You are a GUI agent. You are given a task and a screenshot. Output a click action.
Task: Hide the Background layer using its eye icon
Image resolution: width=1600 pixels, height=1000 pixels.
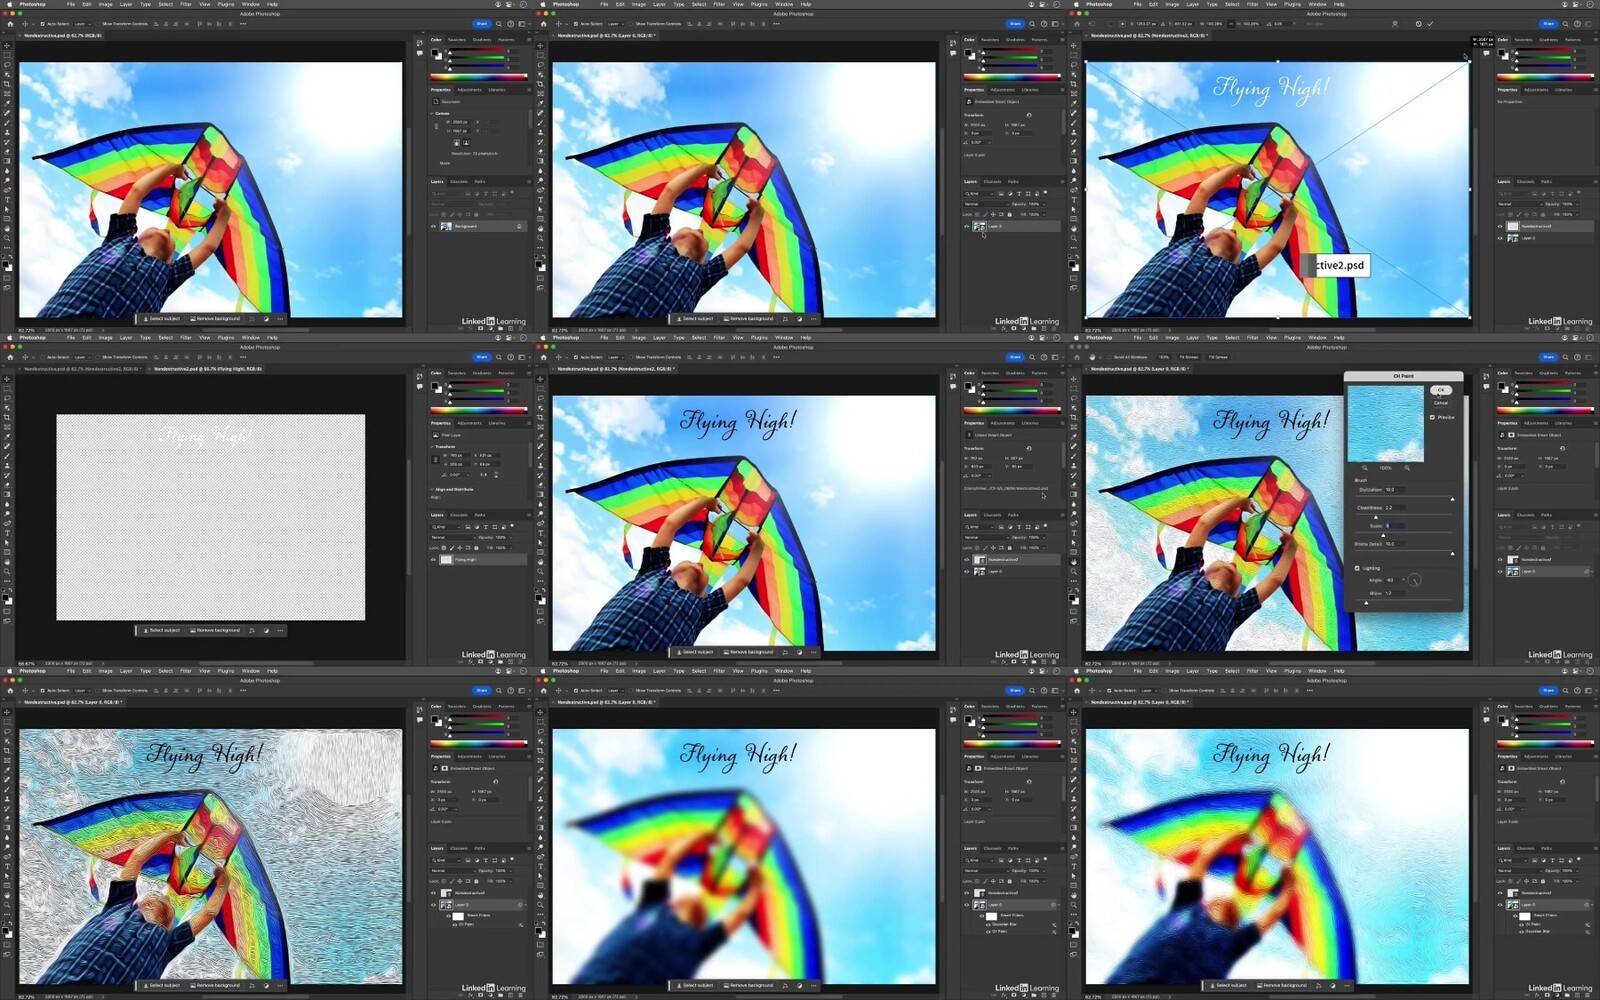(x=433, y=226)
